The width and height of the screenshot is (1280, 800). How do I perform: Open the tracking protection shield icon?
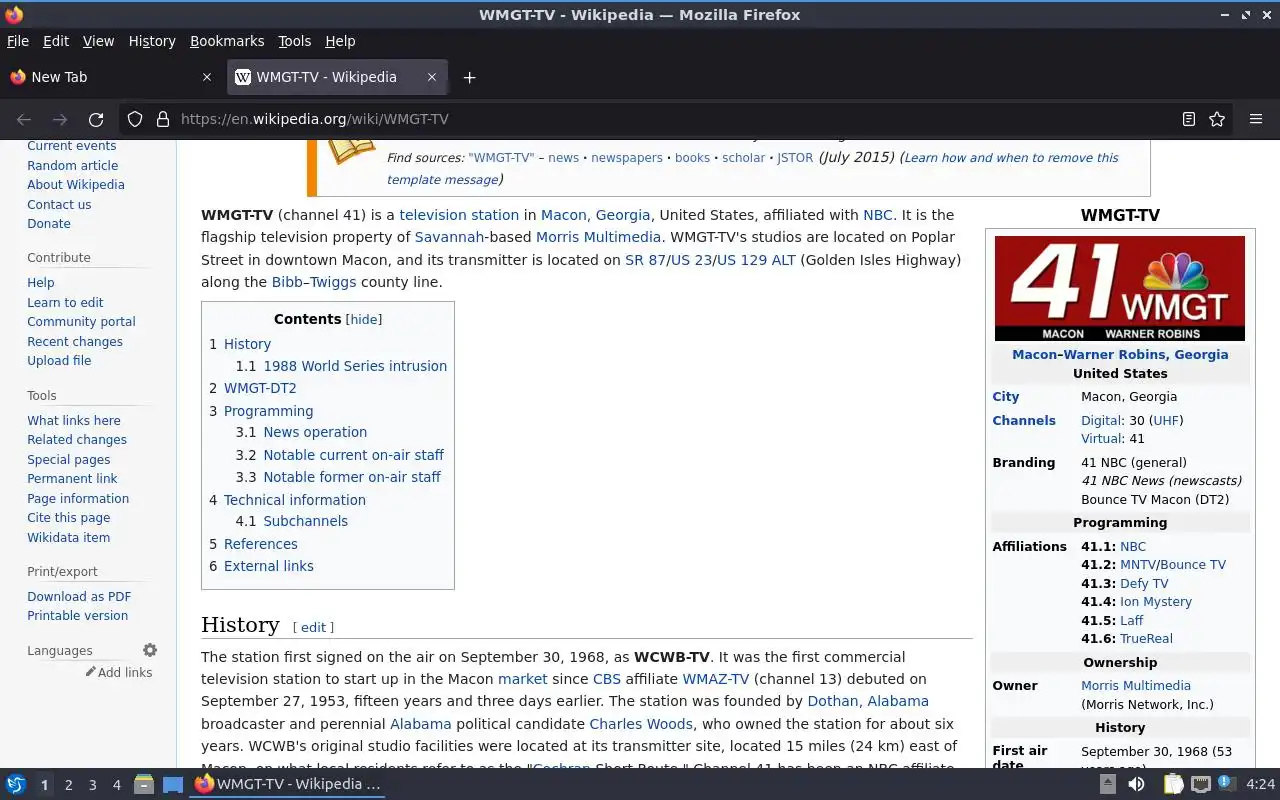[135, 119]
